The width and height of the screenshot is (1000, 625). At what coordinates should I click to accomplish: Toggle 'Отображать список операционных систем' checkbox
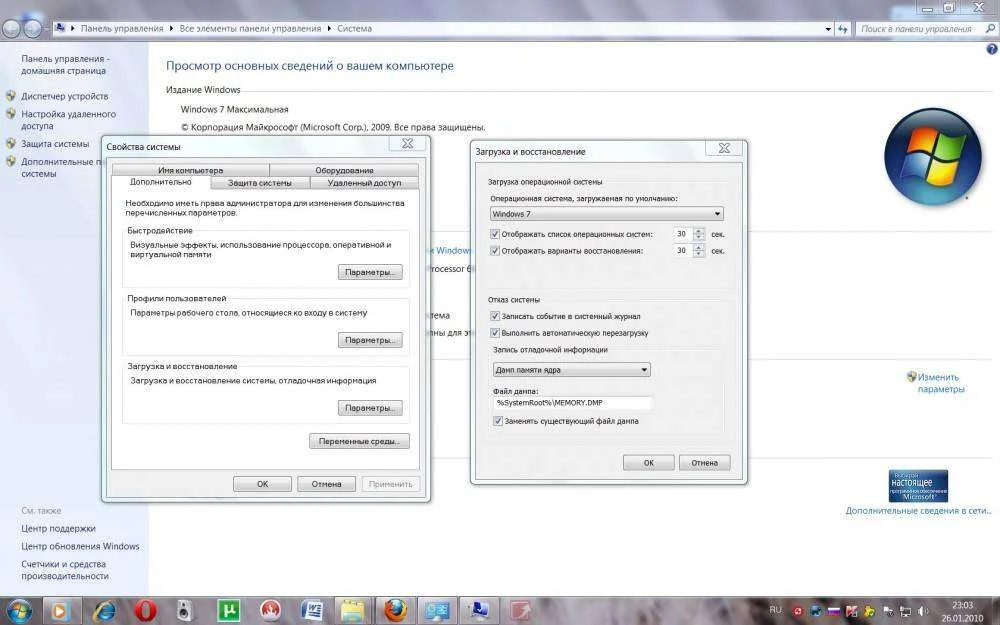494,234
